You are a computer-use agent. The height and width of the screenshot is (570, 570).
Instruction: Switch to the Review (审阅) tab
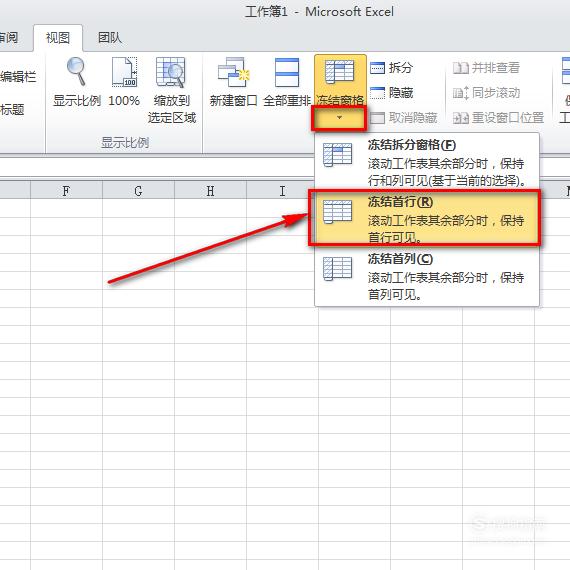click(x=9, y=38)
